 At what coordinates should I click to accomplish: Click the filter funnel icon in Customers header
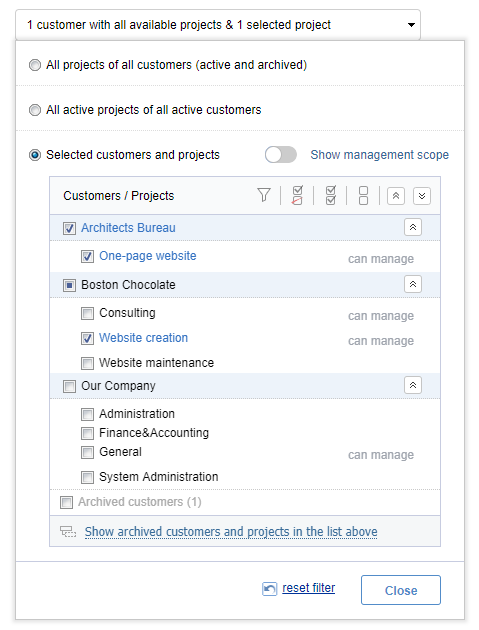(x=264, y=195)
